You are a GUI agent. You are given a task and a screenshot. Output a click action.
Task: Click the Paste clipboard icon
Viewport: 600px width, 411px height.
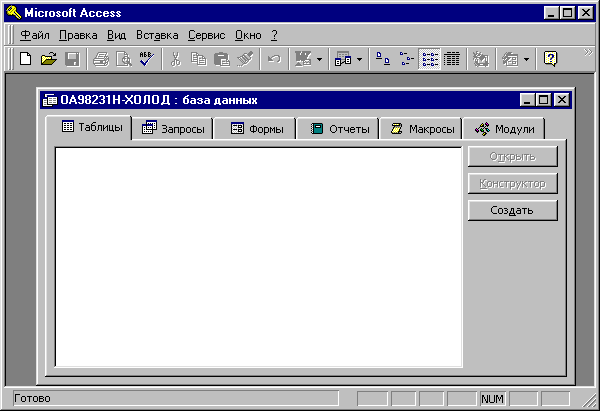(x=222, y=59)
